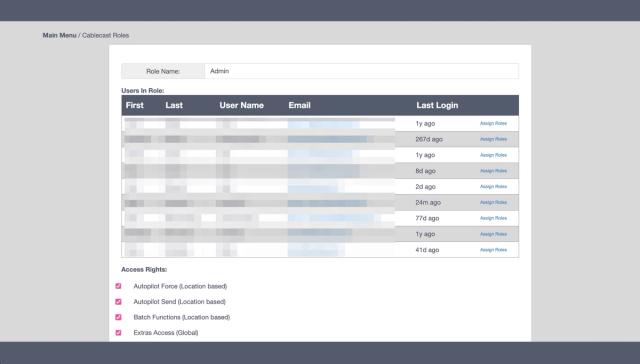The width and height of the screenshot is (640, 364).
Task: Uncheck Batch Functions (Location based)
Action: (x=118, y=317)
